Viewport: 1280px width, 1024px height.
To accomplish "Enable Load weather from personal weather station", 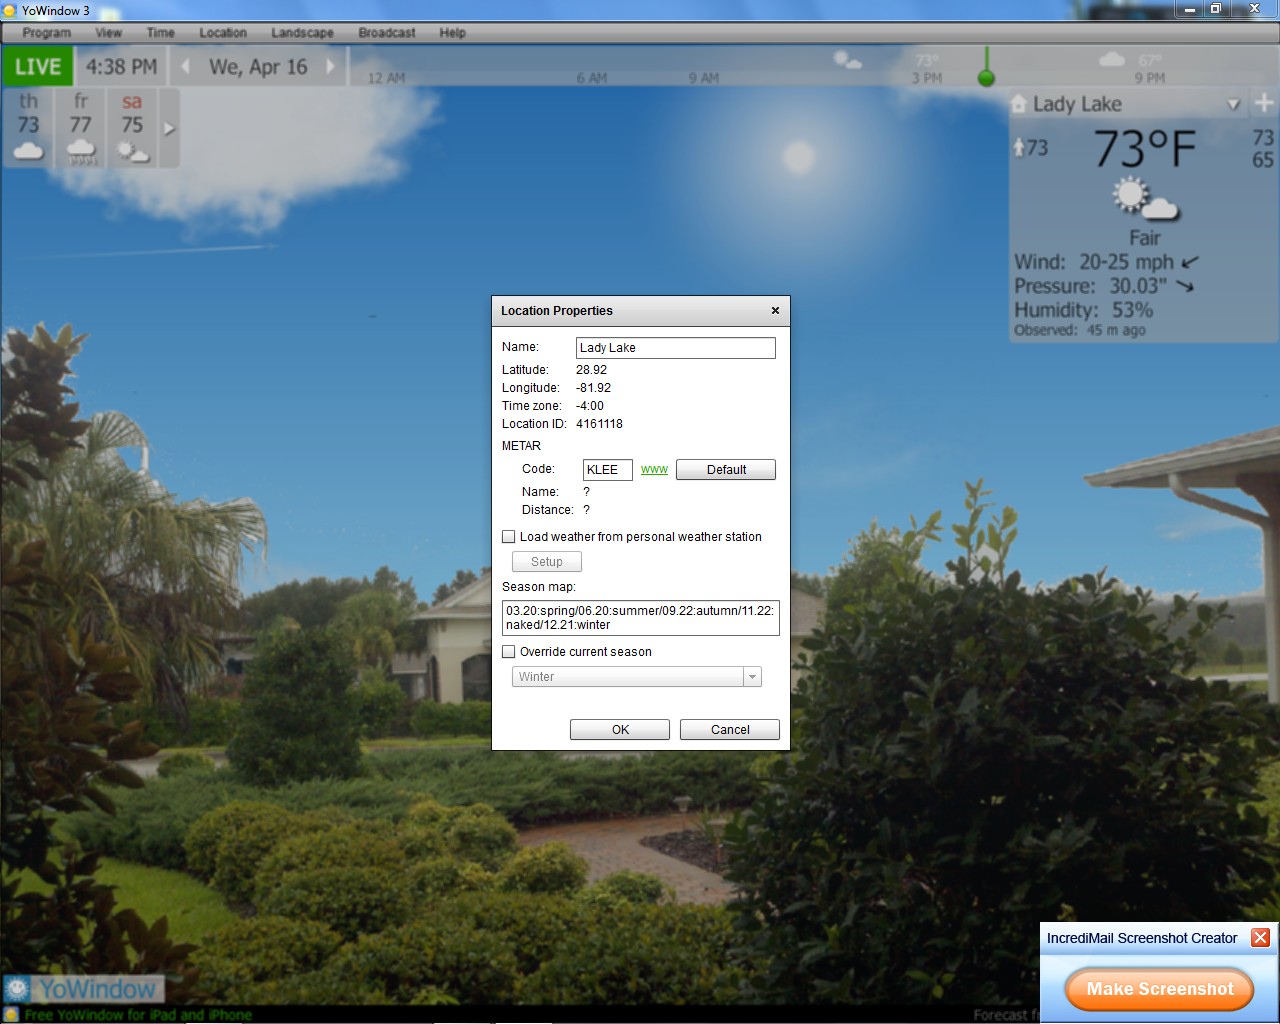I will pyautogui.click(x=509, y=537).
